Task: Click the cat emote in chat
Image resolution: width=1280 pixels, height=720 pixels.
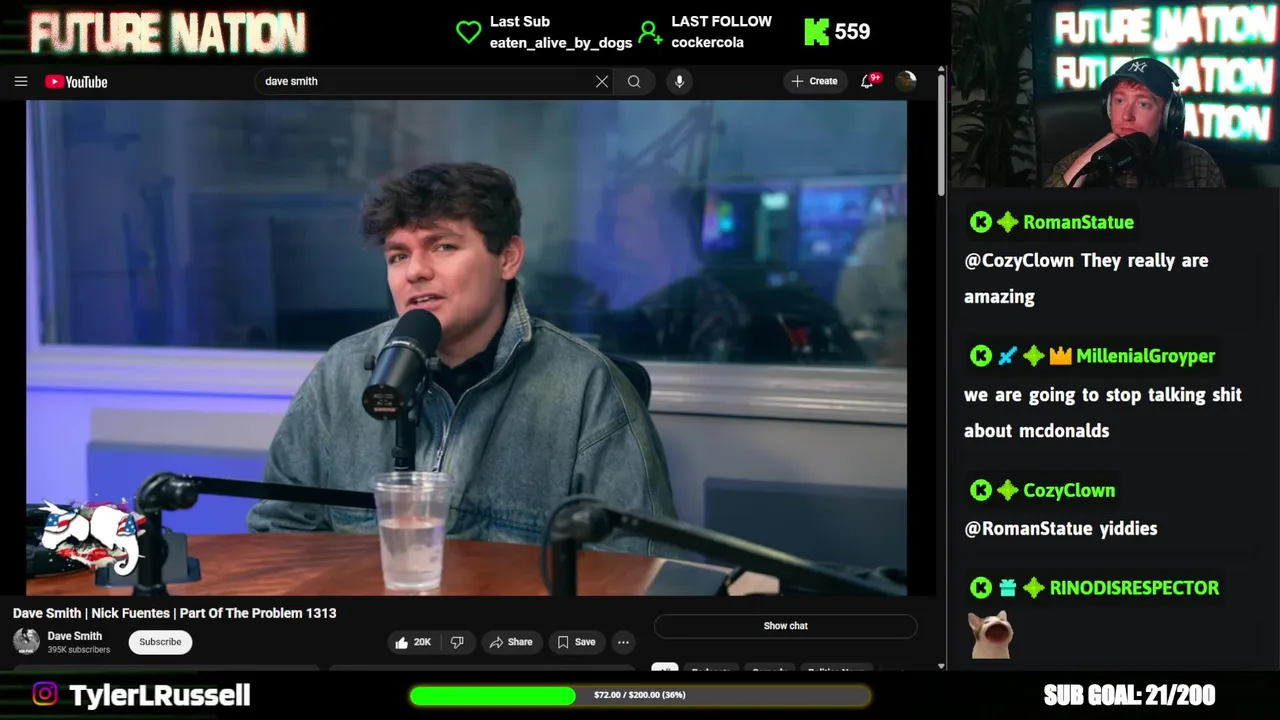Action: 990,635
